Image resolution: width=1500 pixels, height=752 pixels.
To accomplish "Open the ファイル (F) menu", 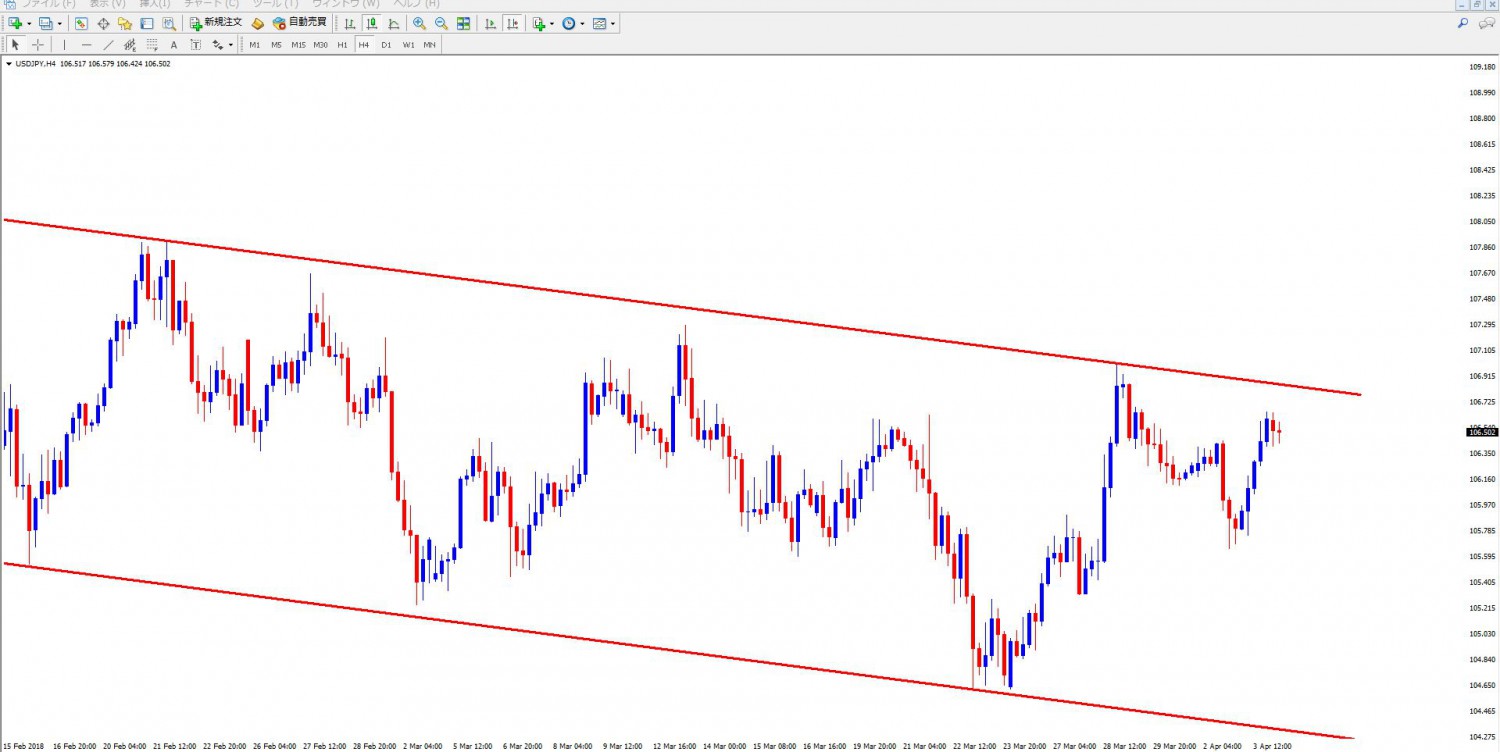I will 48,4.
